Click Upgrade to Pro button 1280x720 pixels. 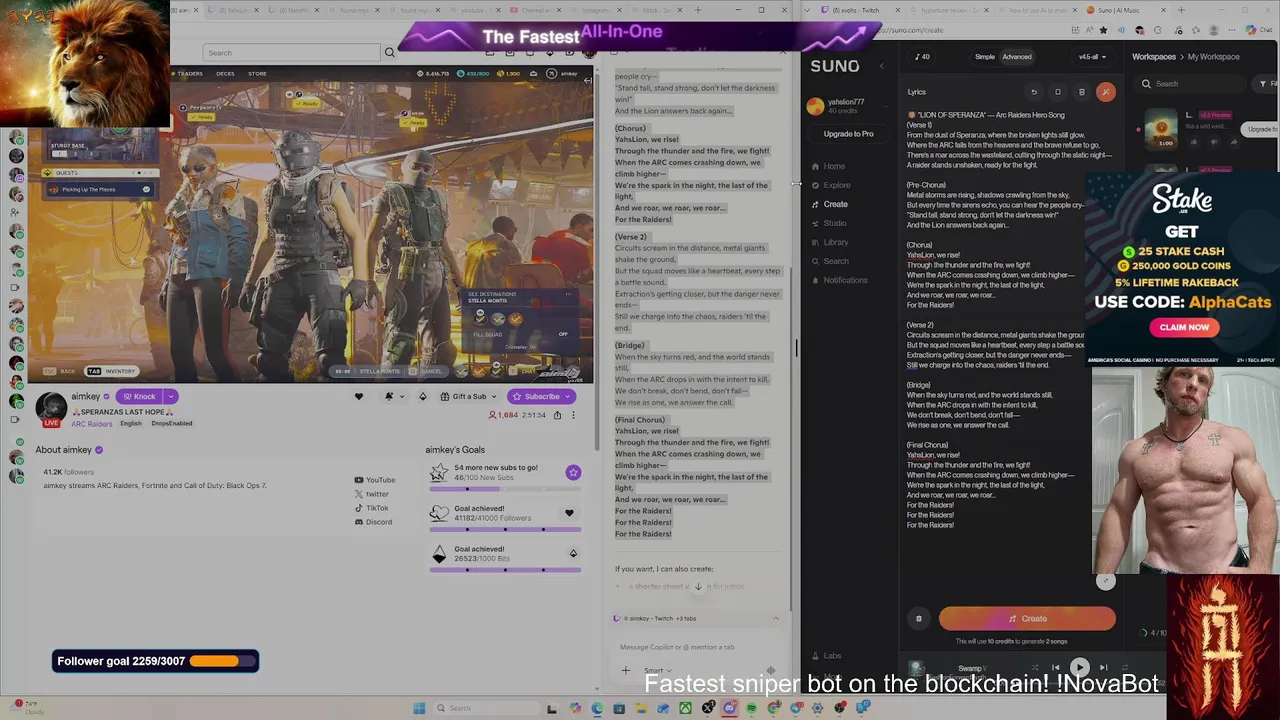[x=848, y=134]
